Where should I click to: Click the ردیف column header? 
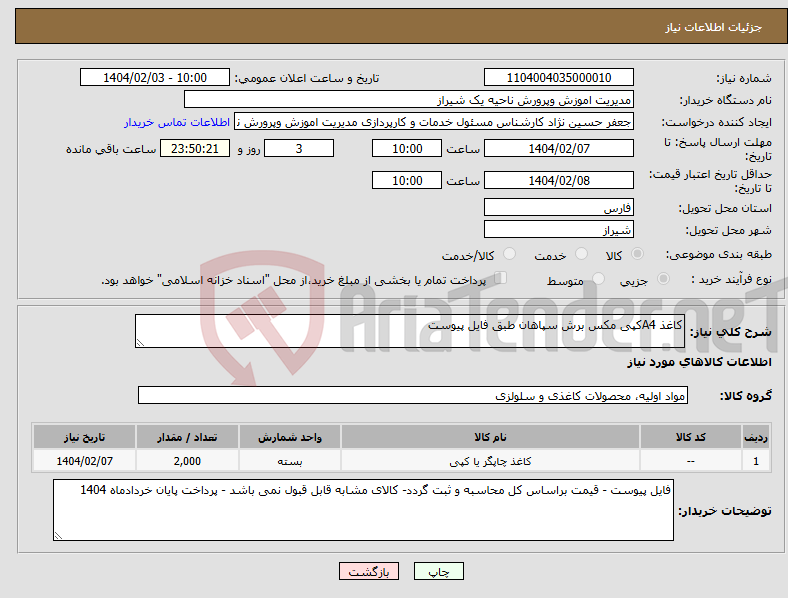click(x=756, y=437)
